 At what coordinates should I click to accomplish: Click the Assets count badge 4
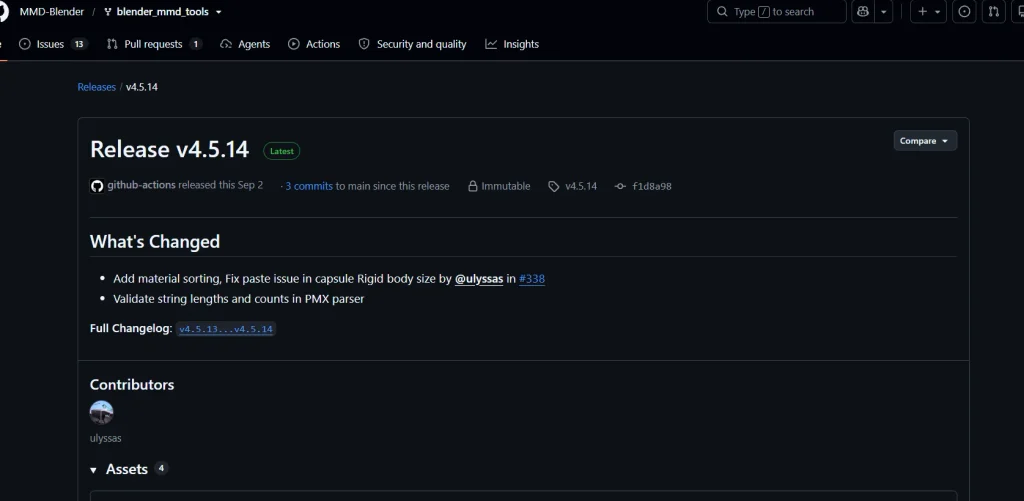pos(161,468)
